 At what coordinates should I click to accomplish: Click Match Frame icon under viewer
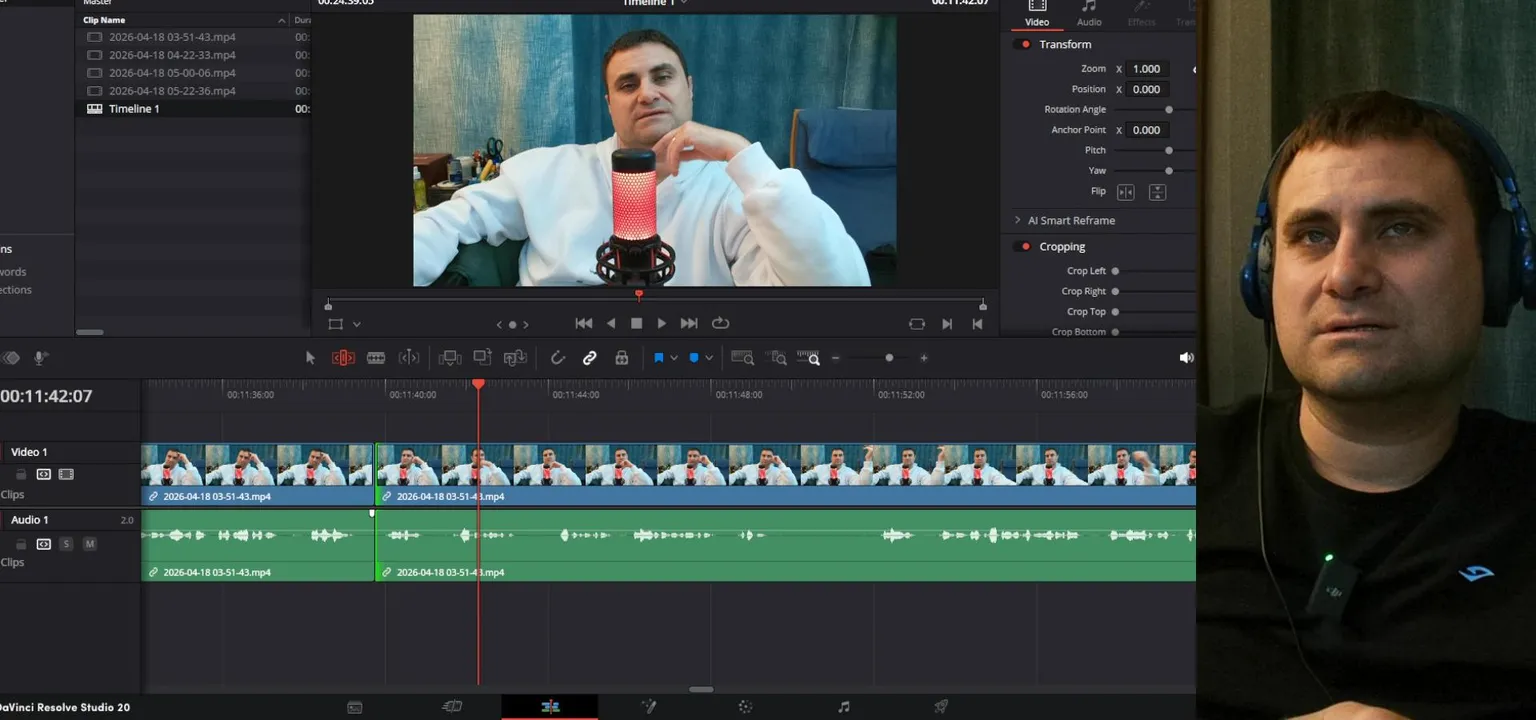tap(917, 324)
